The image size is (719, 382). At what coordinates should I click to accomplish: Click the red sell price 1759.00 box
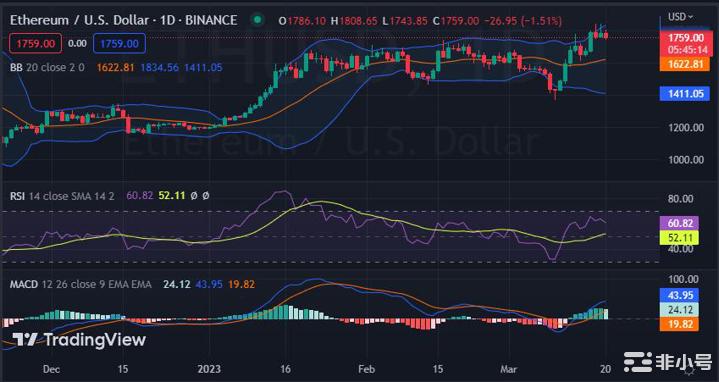(35, 44)
